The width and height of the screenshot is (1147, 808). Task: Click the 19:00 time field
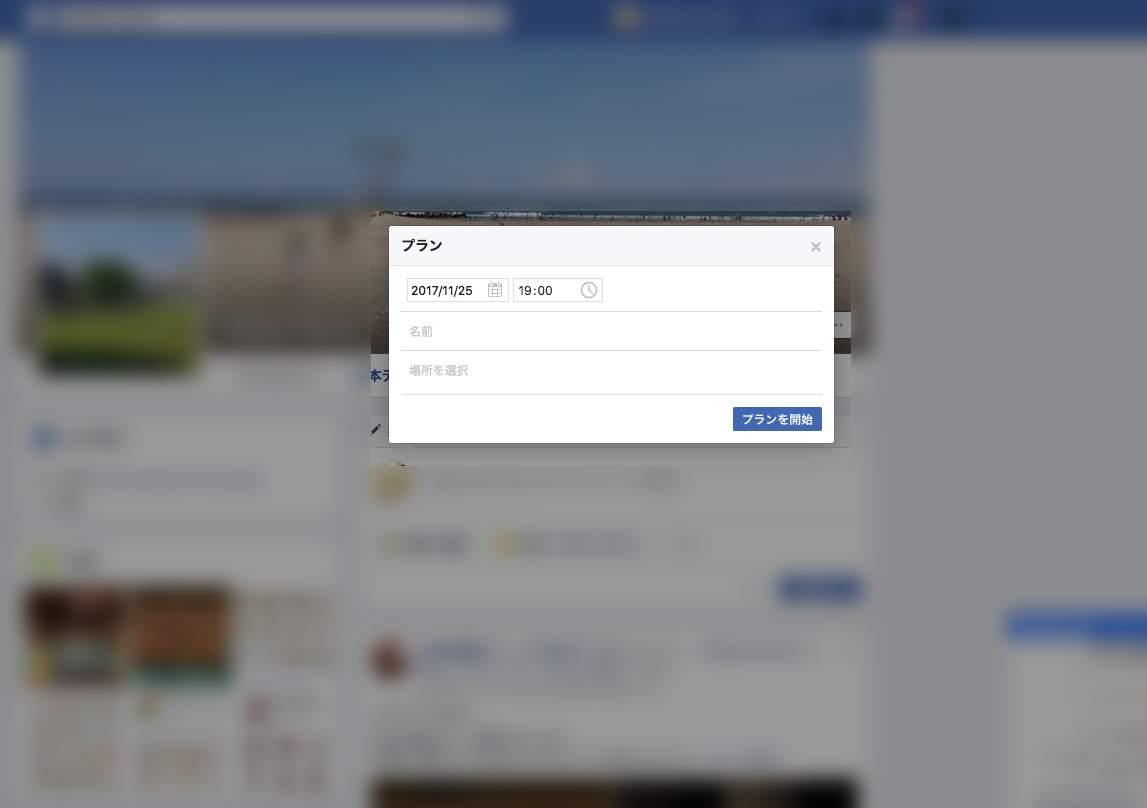pyautogui.click(x=557, y=290)
